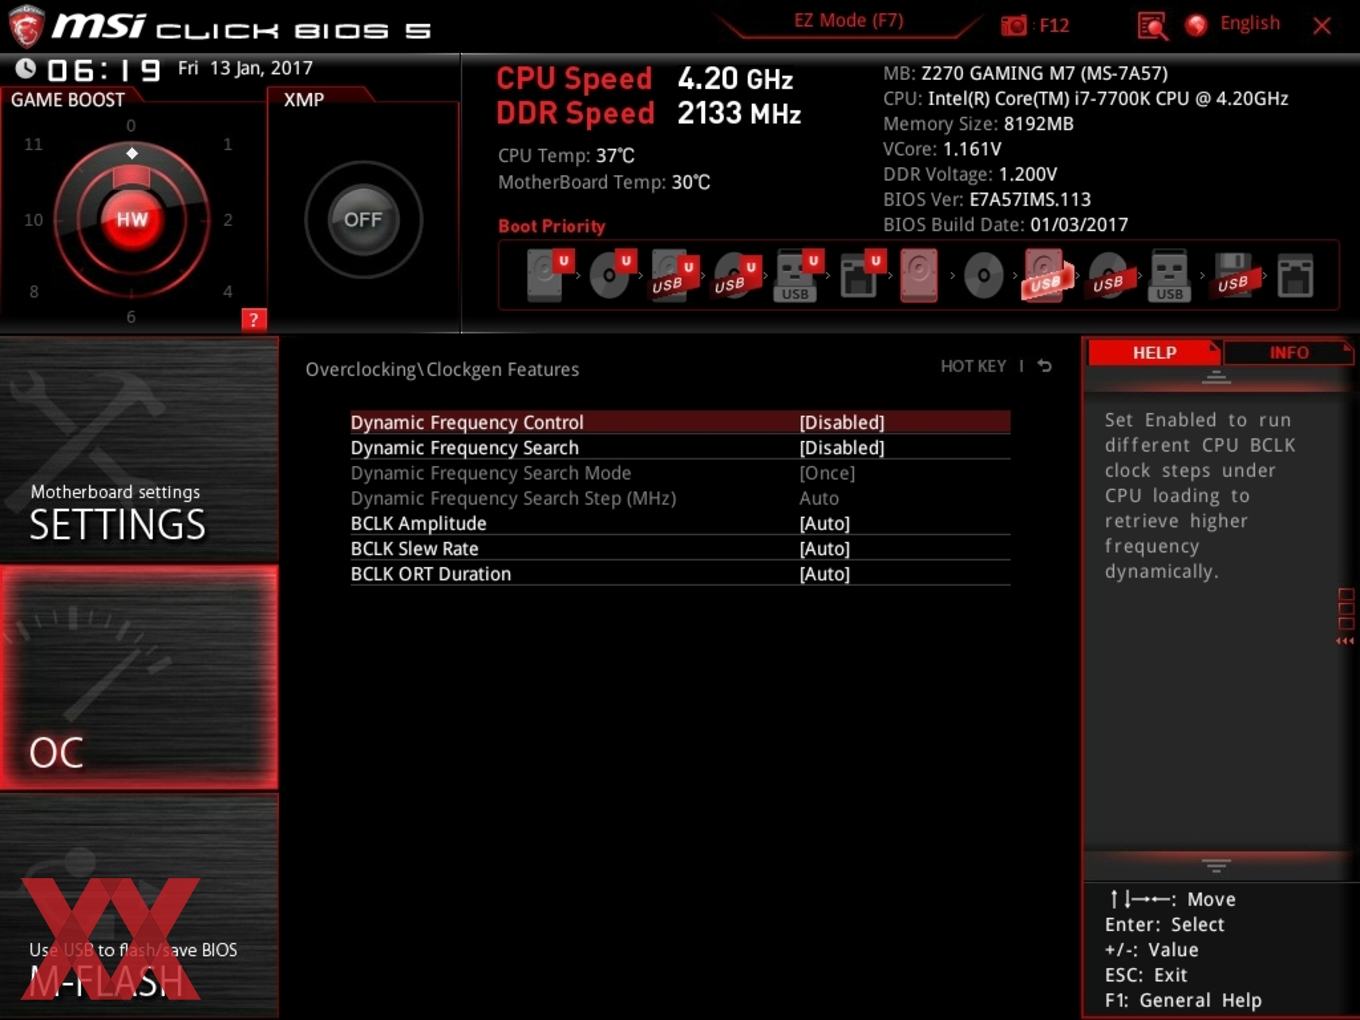Select the UEFI network boot icon

click(x=860, y=275)
